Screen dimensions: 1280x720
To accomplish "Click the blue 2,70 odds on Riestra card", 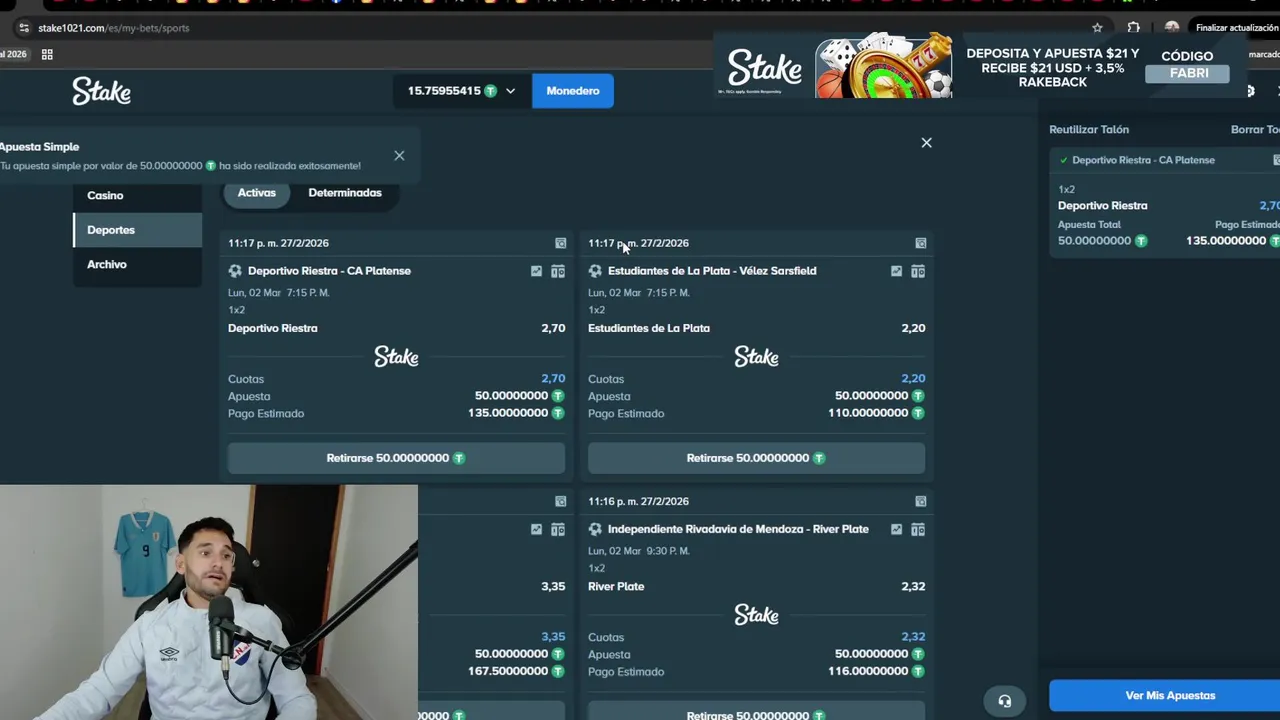I will click(553, 379).
